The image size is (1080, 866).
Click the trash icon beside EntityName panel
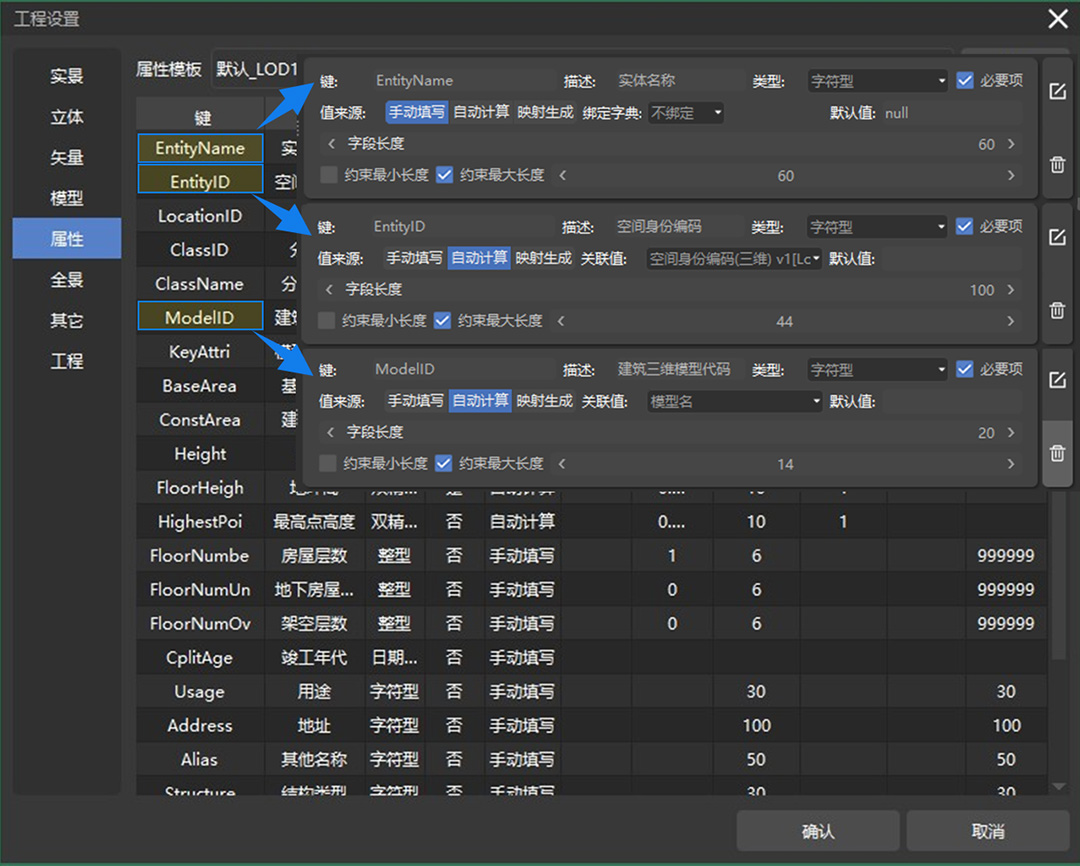coord(1057,165)
